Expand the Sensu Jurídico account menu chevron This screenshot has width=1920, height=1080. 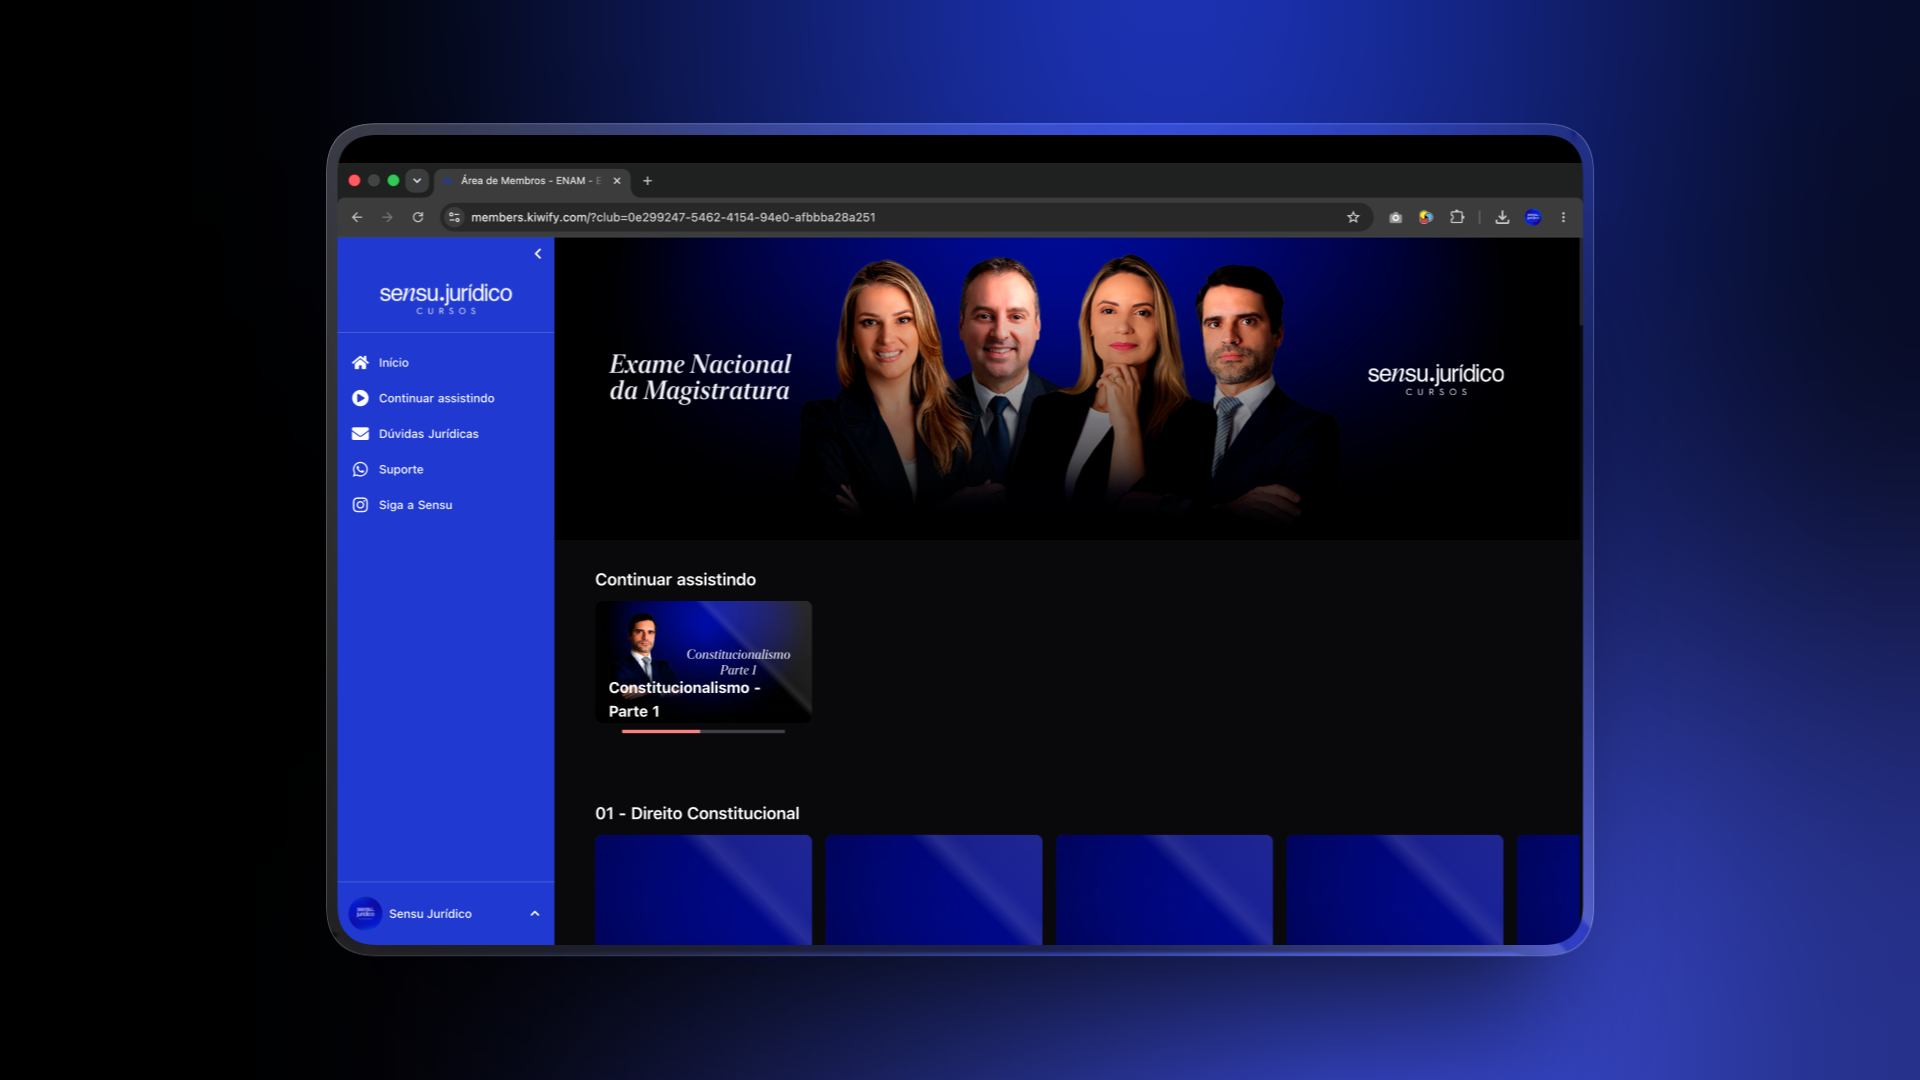[535, 914]
